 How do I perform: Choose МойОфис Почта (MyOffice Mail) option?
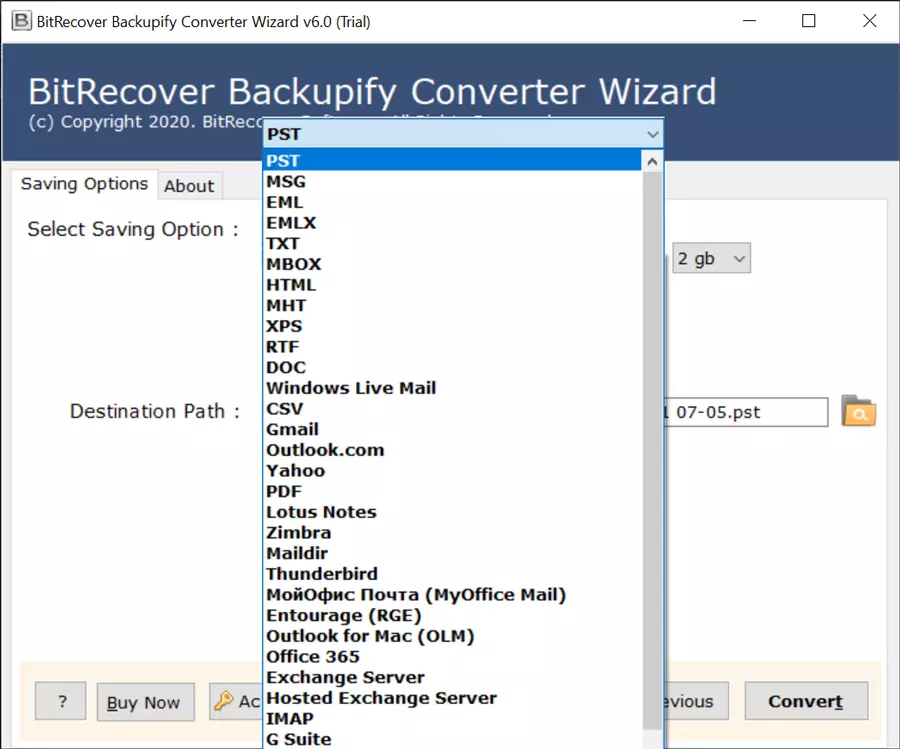pos(452,595)
